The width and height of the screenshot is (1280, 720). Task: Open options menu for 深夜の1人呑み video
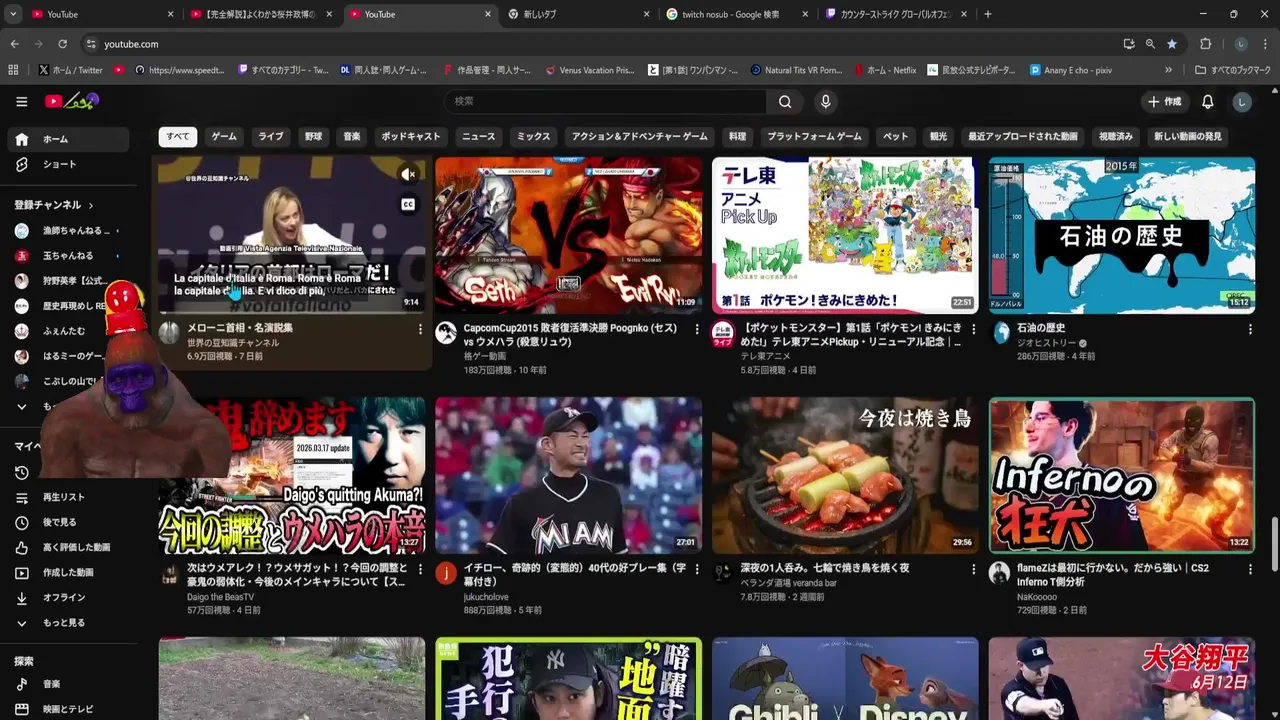click(x=974, y=569)
